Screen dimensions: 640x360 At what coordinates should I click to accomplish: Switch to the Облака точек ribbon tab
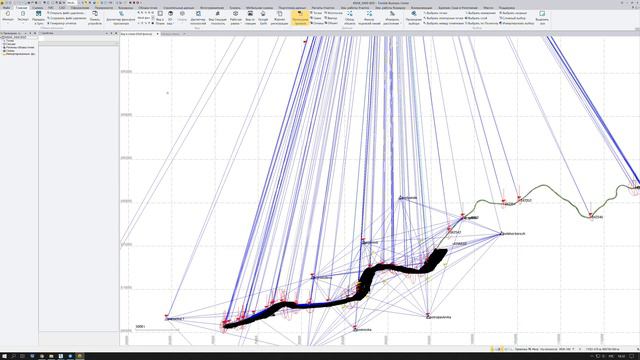148,8
